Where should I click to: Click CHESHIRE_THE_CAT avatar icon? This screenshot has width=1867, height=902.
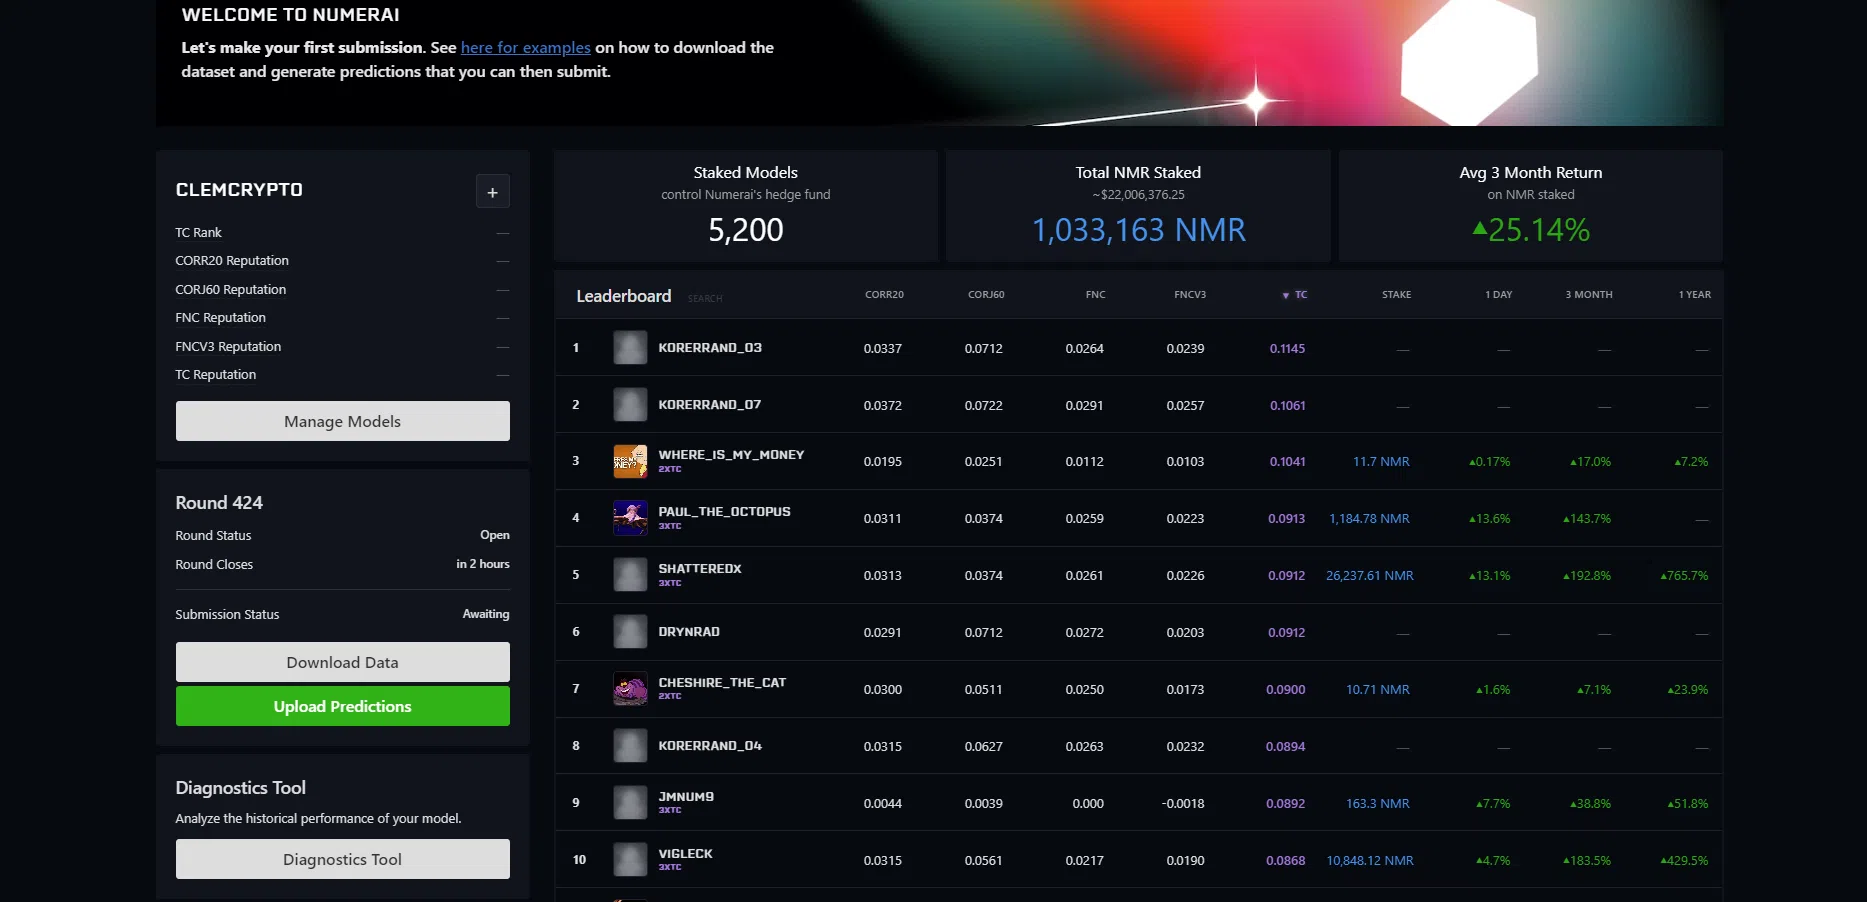coord(630,689)
